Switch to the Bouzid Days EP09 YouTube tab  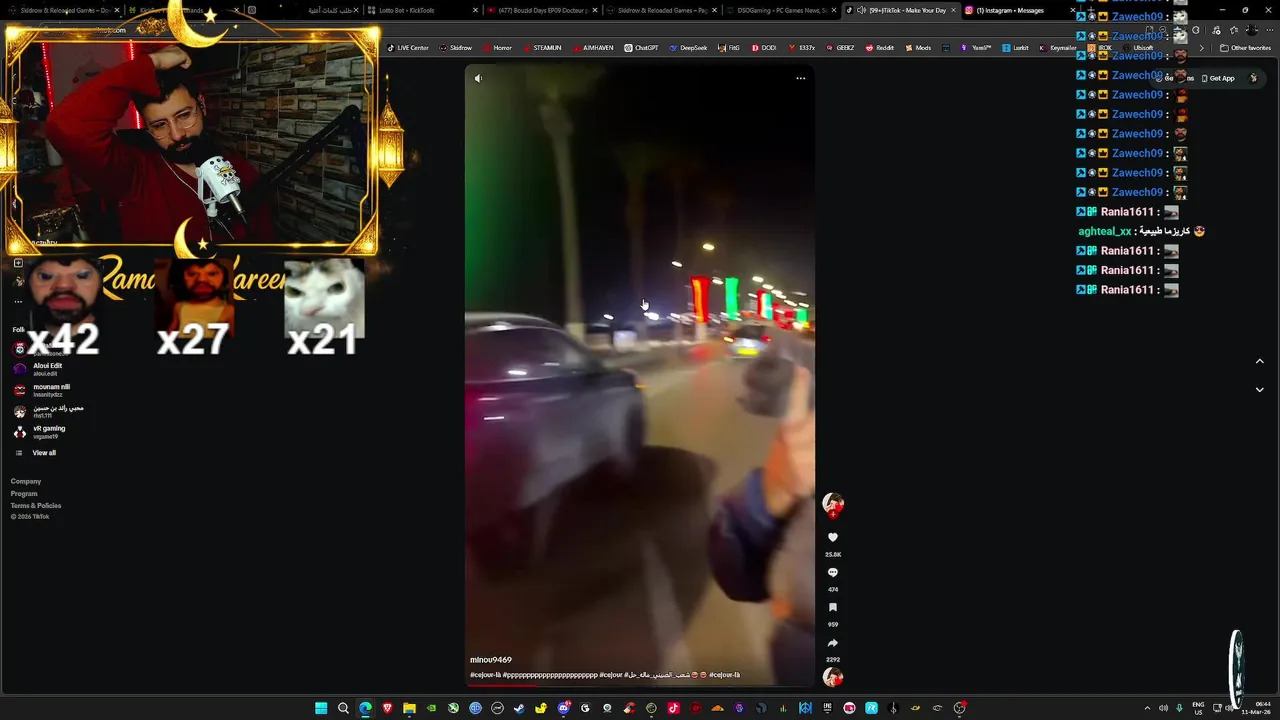pyautogui.click(x=540, y=10)
